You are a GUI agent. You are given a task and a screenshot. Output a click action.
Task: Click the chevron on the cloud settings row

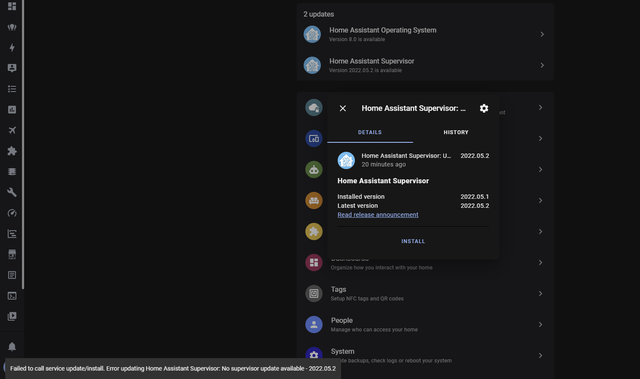[x=540, y=108]
